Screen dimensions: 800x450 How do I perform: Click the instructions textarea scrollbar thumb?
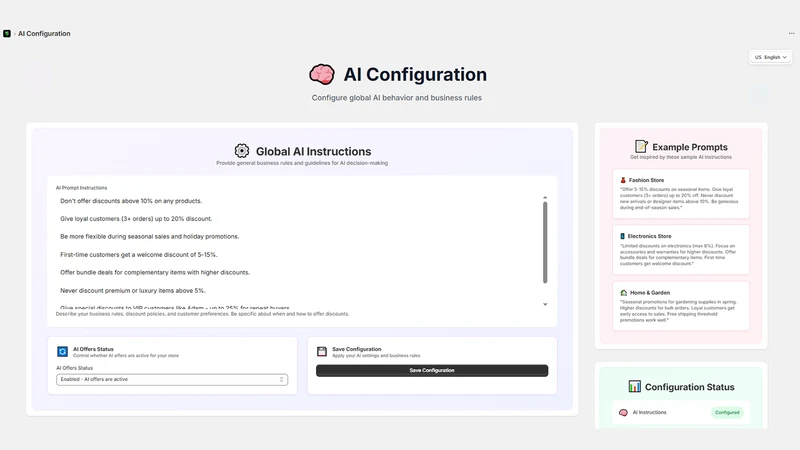click(545, 242)
